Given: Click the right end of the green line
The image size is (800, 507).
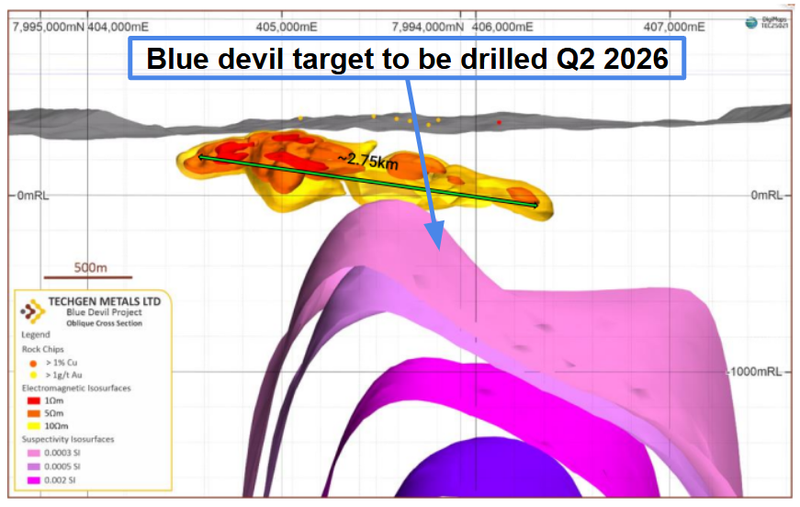Looking at the screenshot, I should click(536, 205).
